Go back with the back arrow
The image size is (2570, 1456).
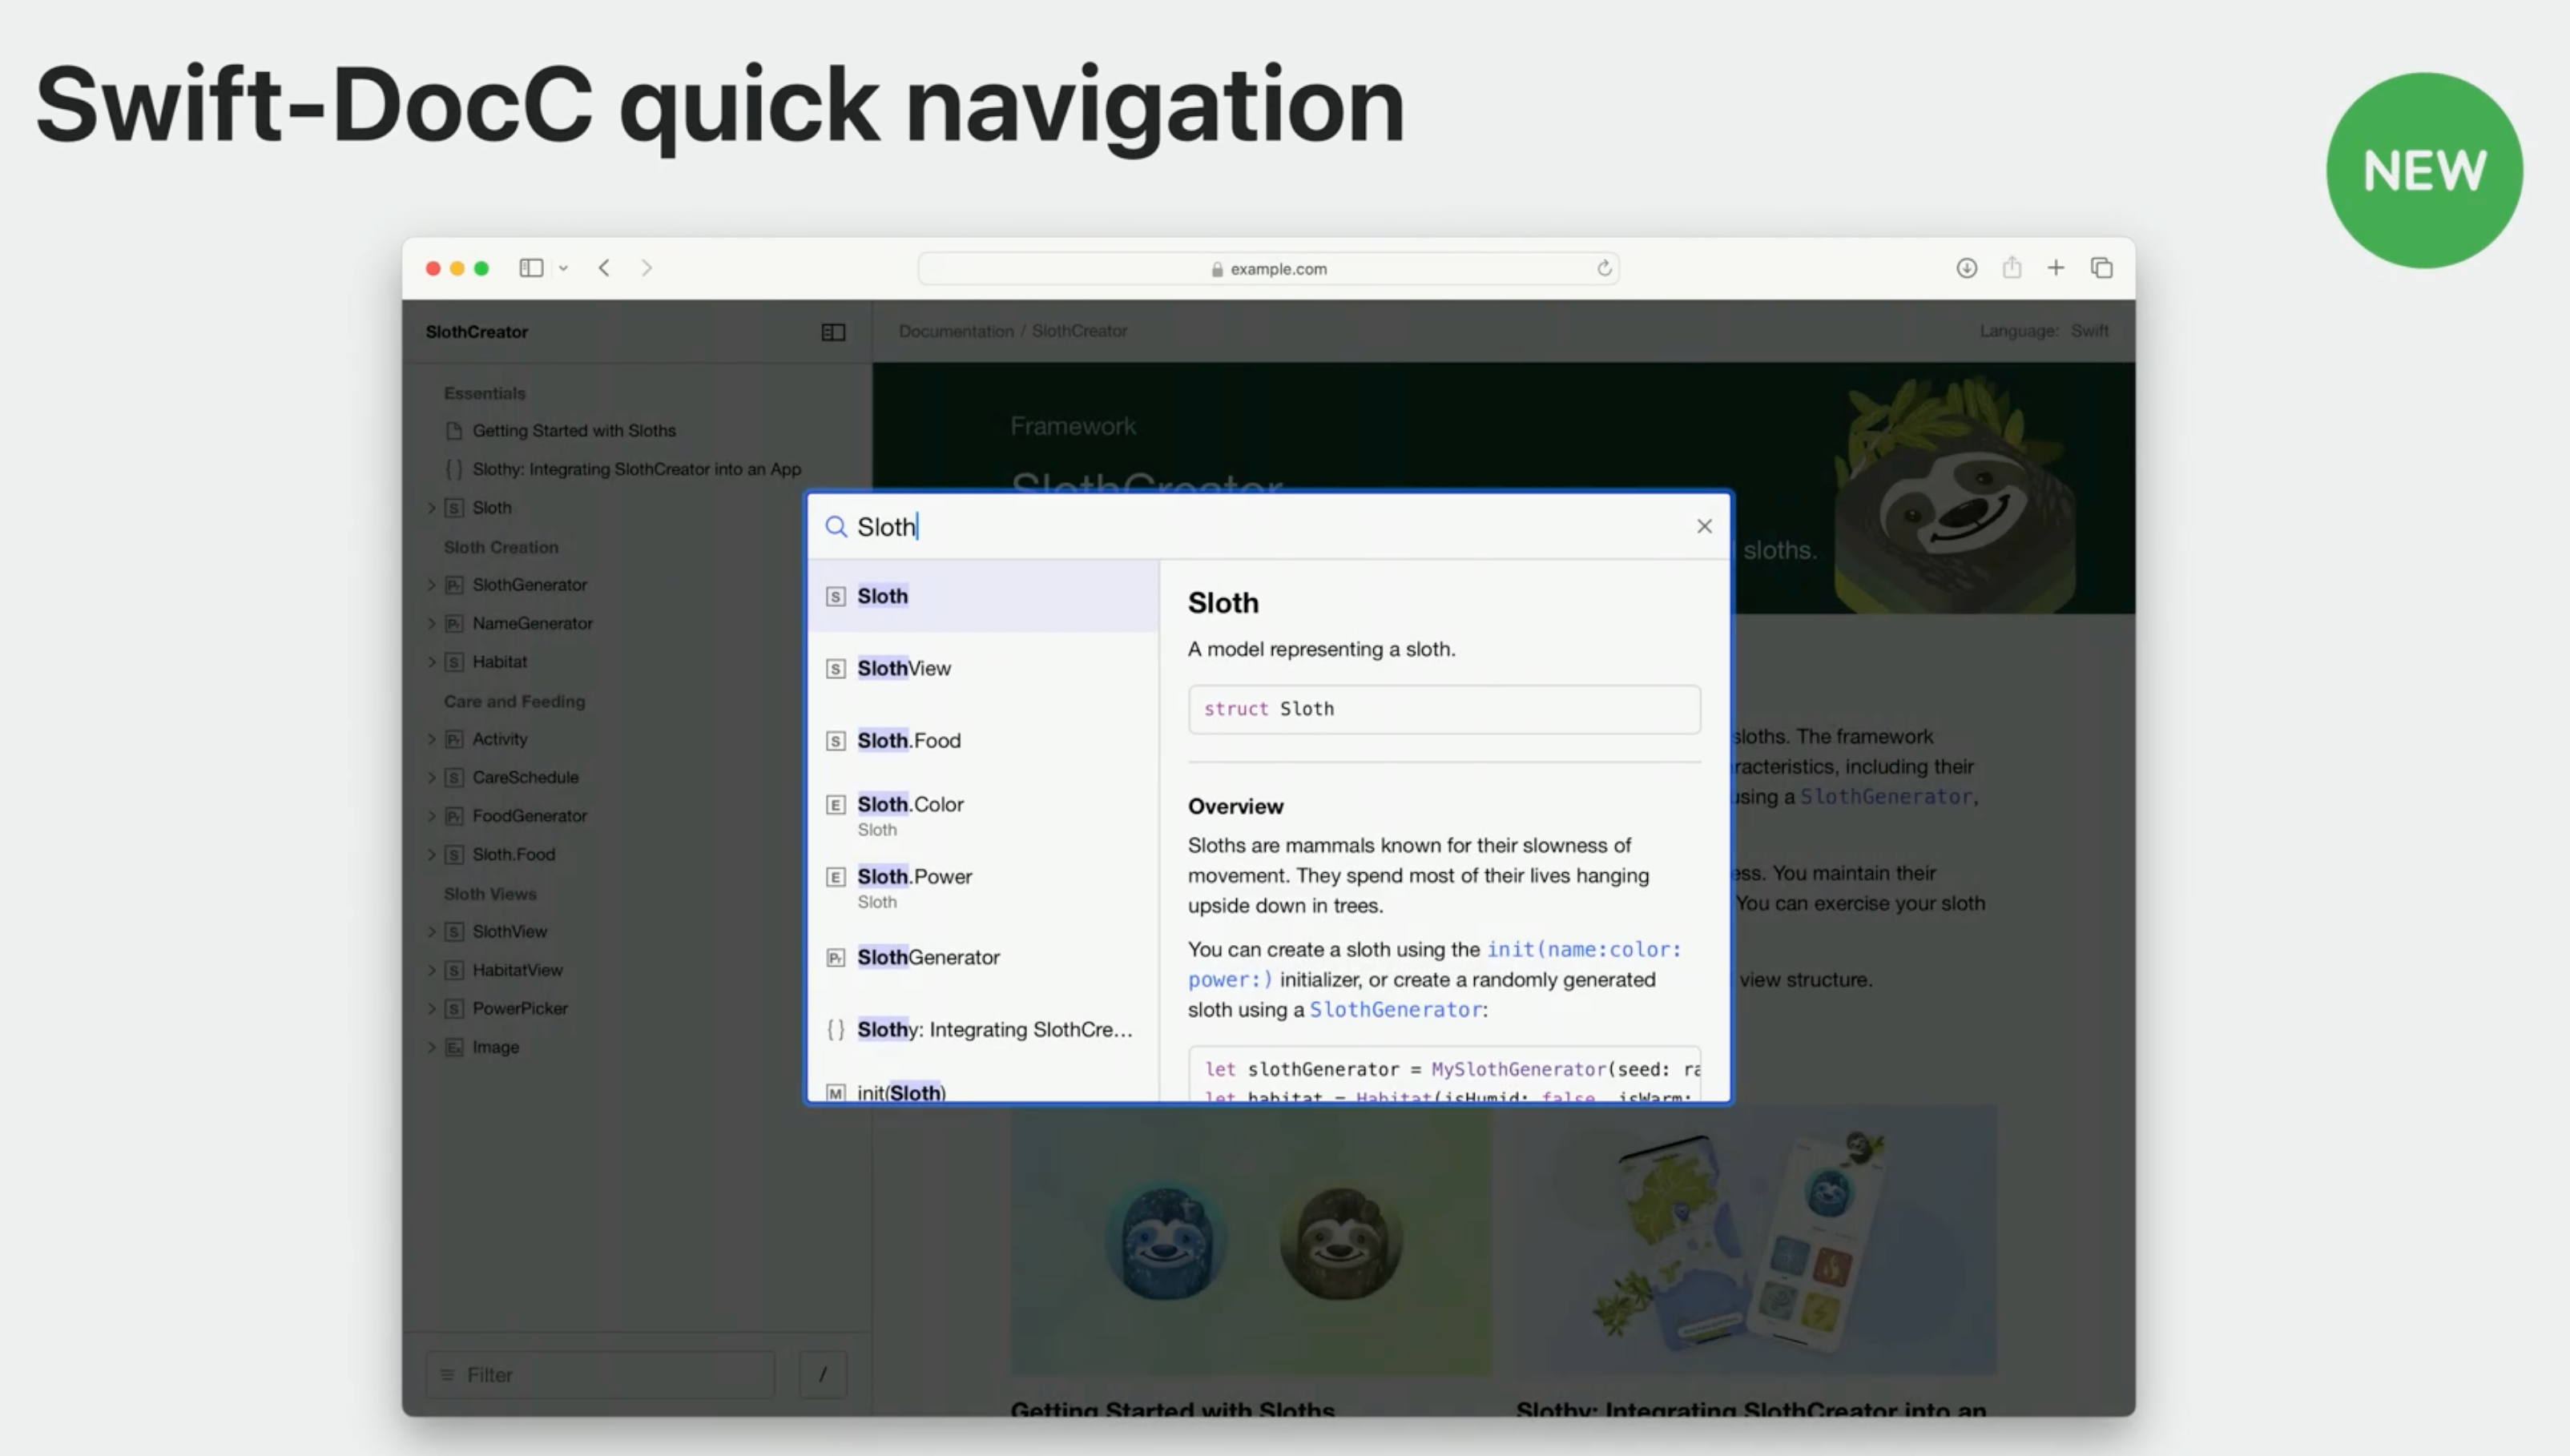604,268
